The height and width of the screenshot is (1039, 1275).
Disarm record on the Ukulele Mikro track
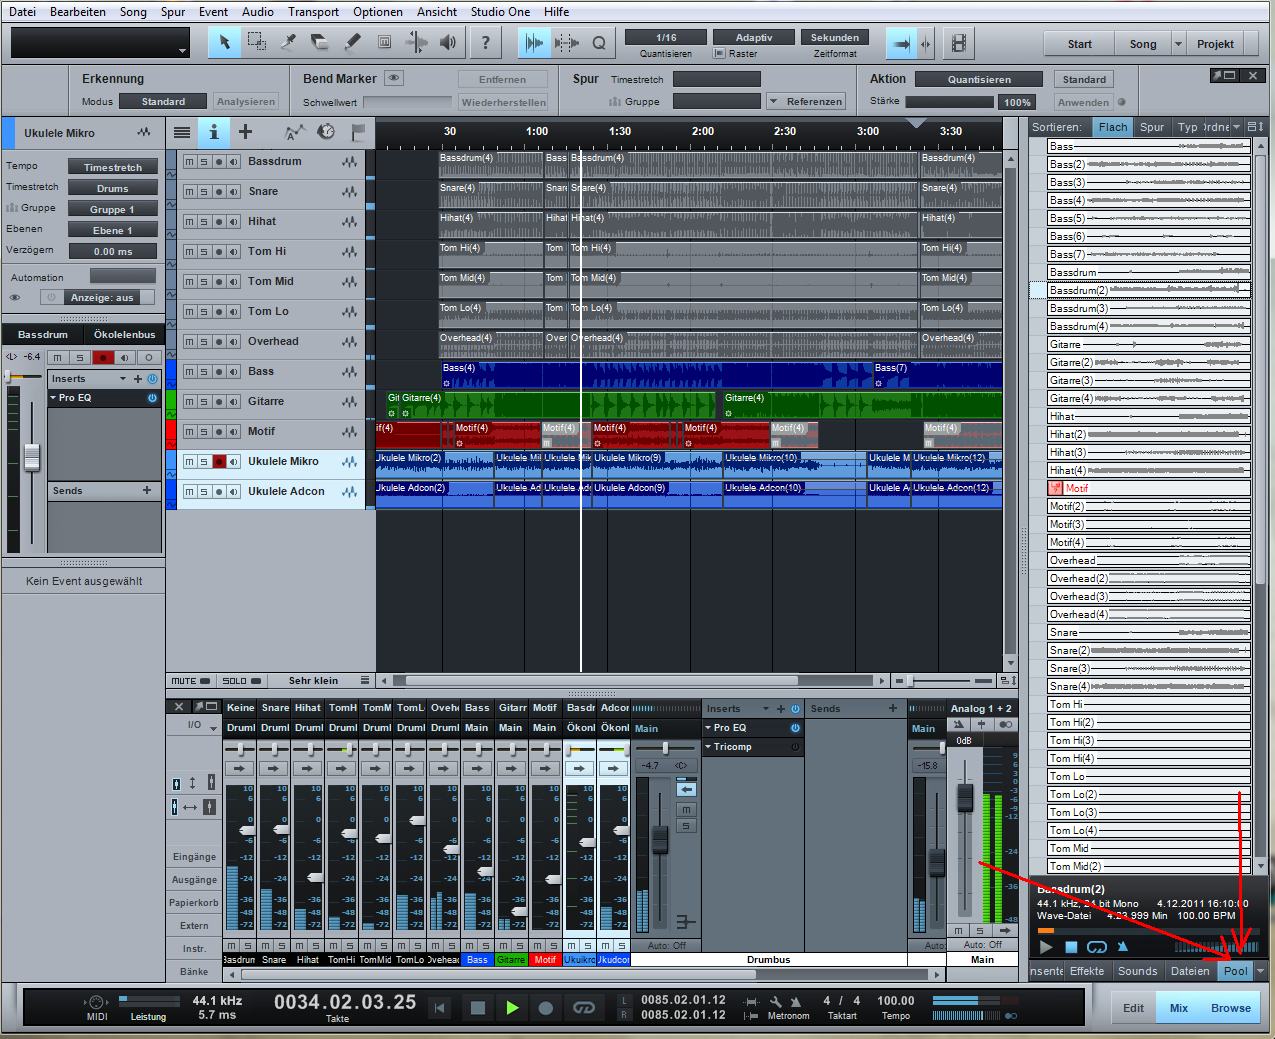(219, 462)
